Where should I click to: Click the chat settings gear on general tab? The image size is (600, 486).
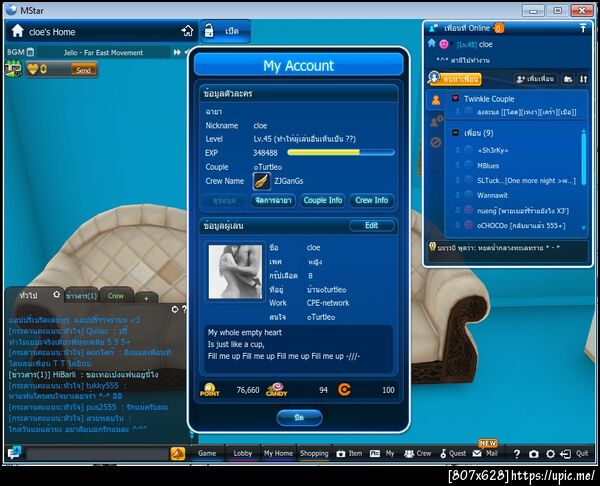tap(56, 295)
